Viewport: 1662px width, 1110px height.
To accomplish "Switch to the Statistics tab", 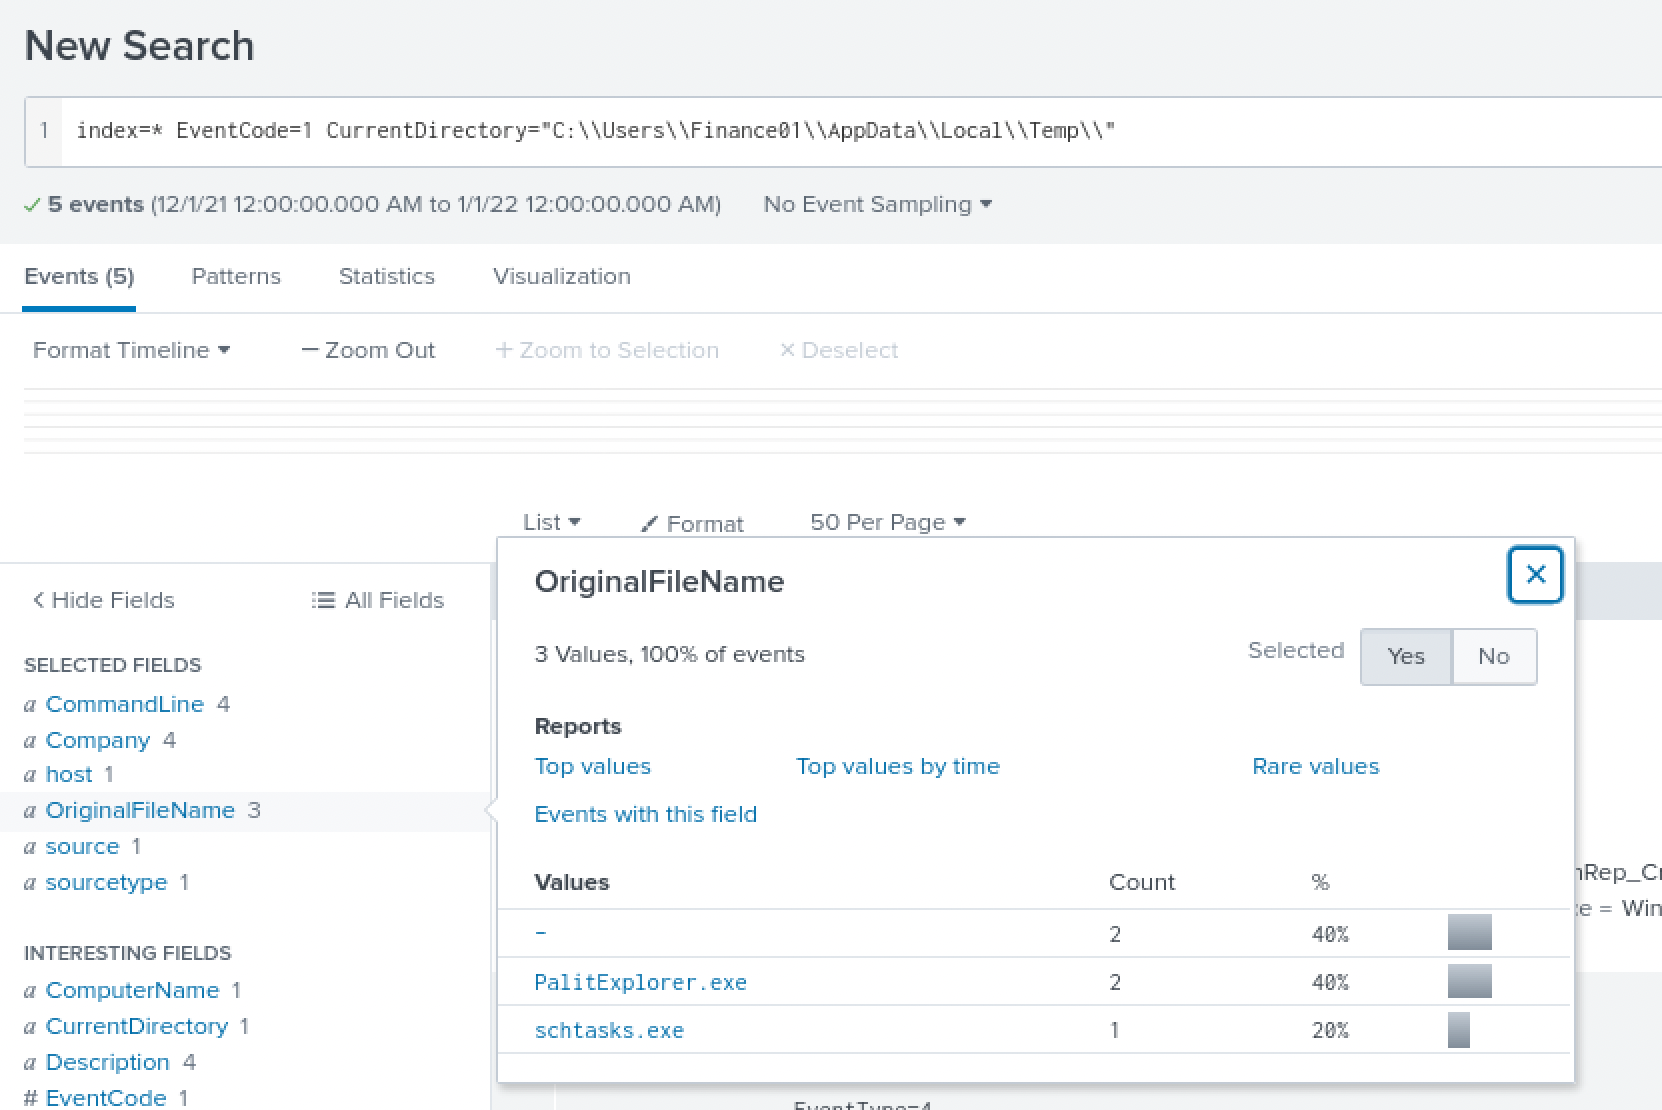I will [x=387, y=276].
